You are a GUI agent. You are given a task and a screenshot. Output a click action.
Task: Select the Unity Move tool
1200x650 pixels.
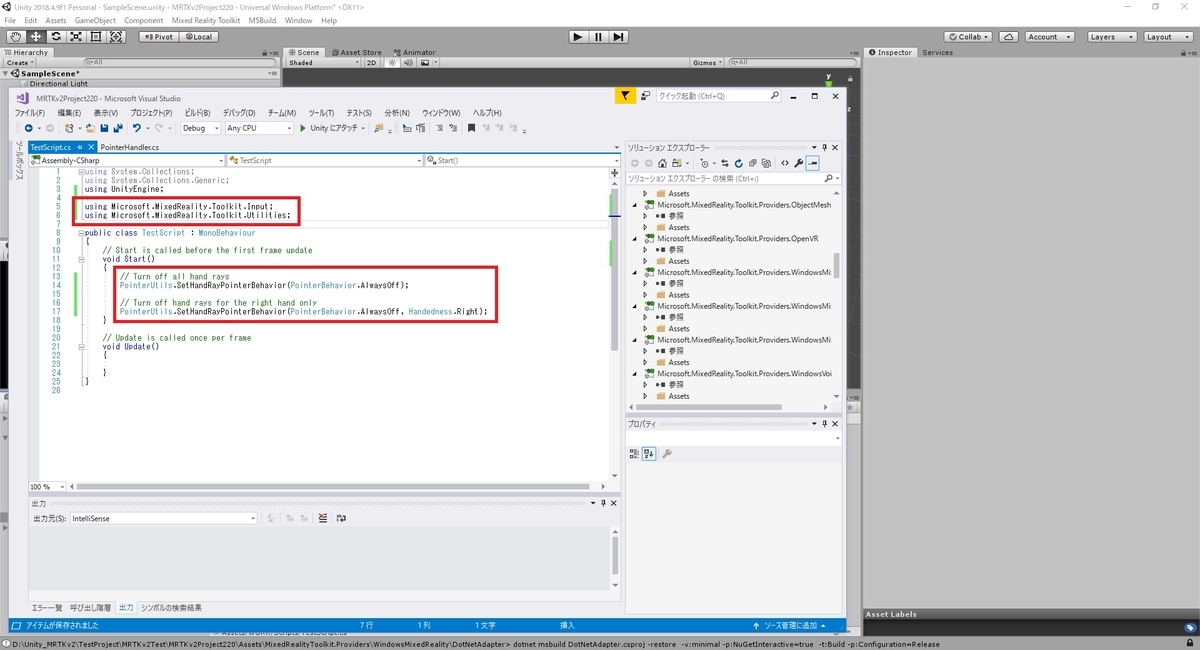click(35, 37)
